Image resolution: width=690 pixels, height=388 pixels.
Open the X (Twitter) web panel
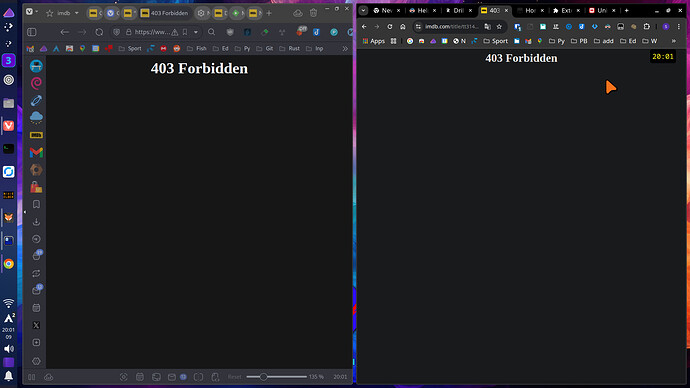pos(36,325)
